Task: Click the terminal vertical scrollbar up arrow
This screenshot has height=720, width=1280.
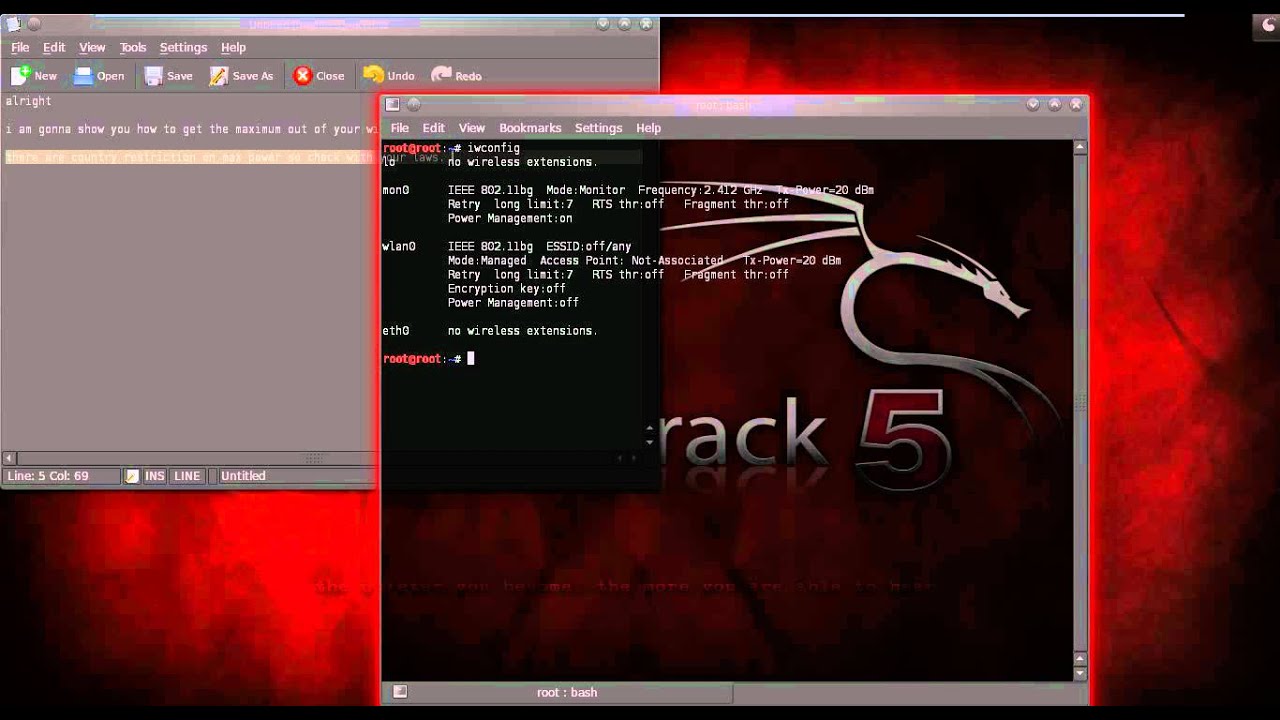Action: pyautogui.click(x=1080, y=147)
